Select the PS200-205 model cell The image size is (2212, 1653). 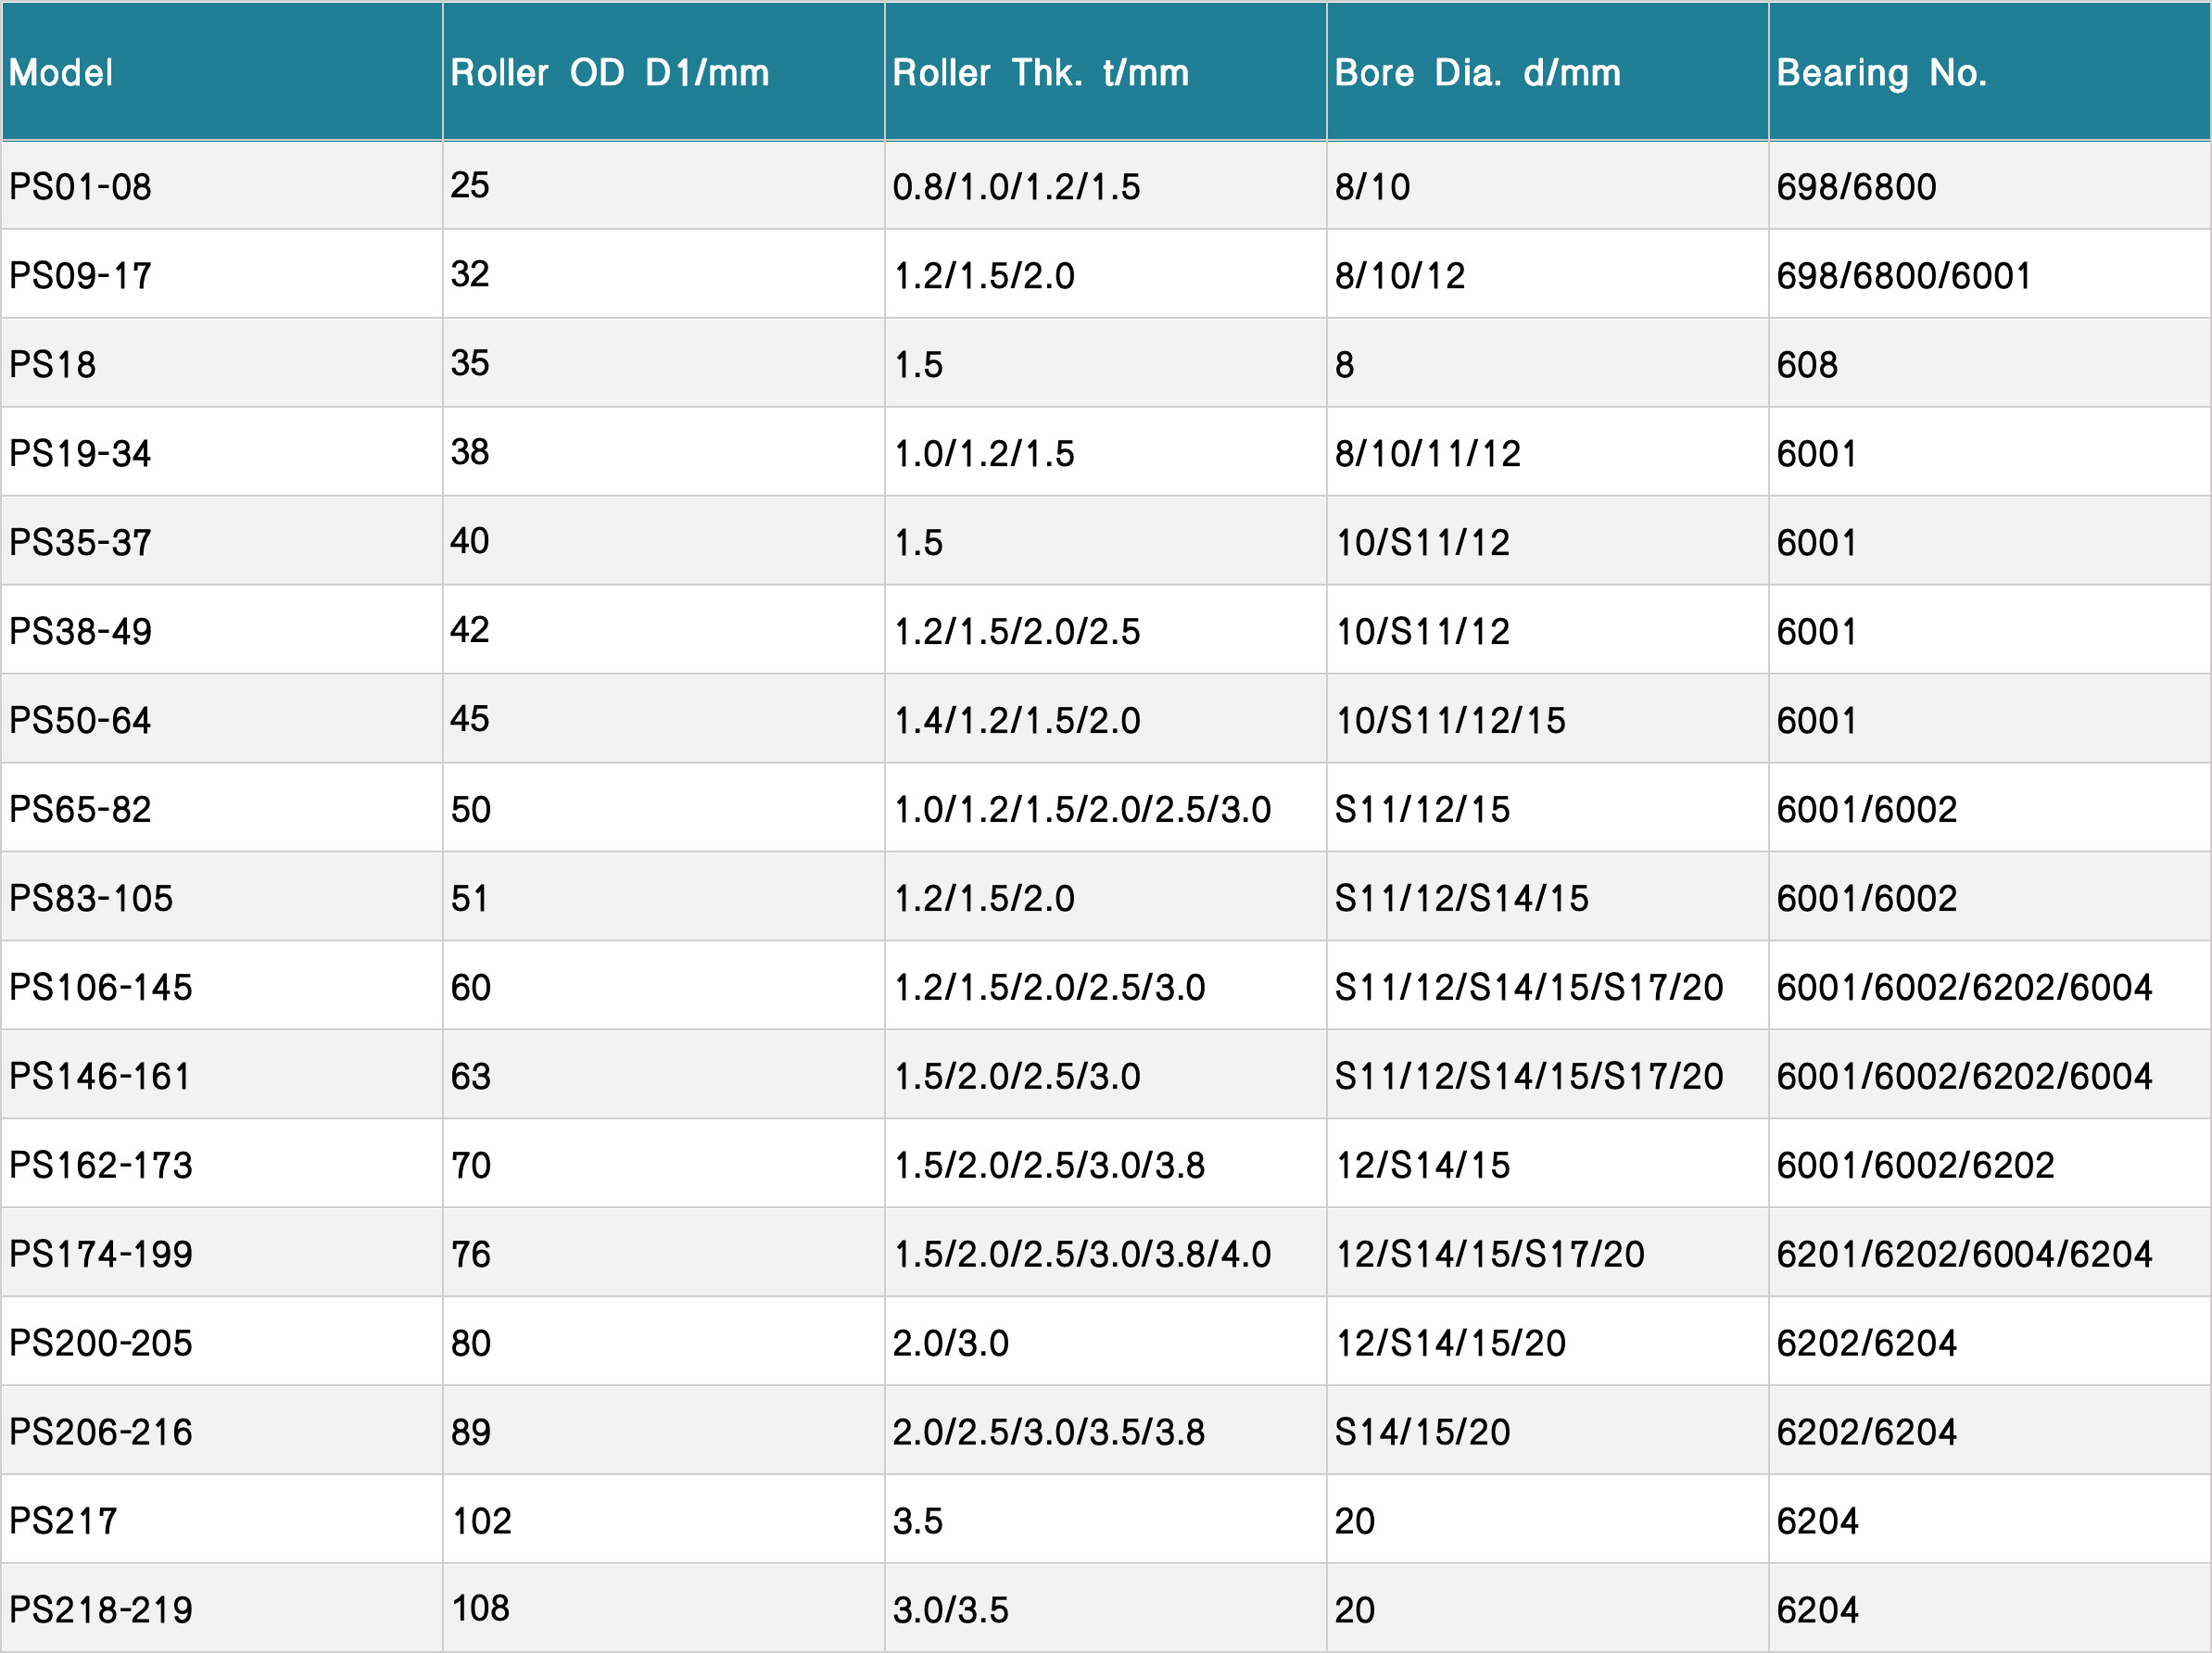(101, 1344)
